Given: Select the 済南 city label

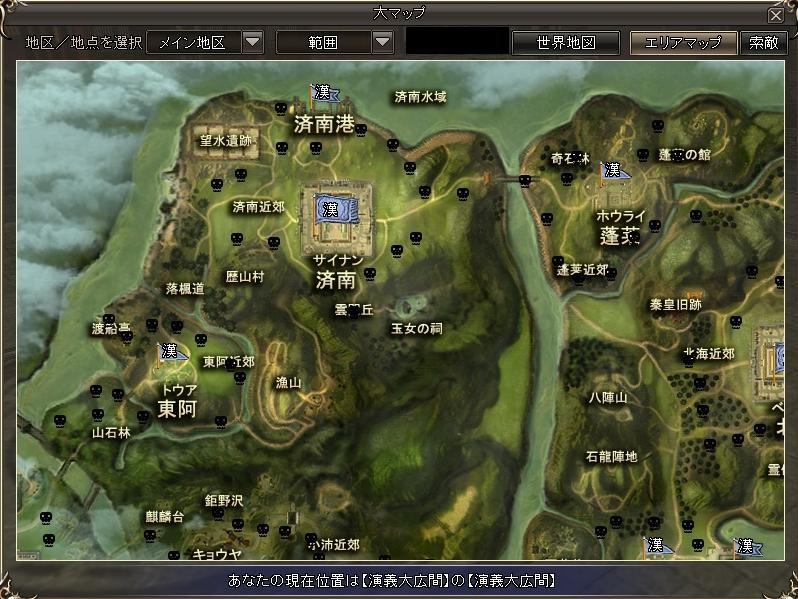Looking at the screenshot, I should (x=335, y=280).
